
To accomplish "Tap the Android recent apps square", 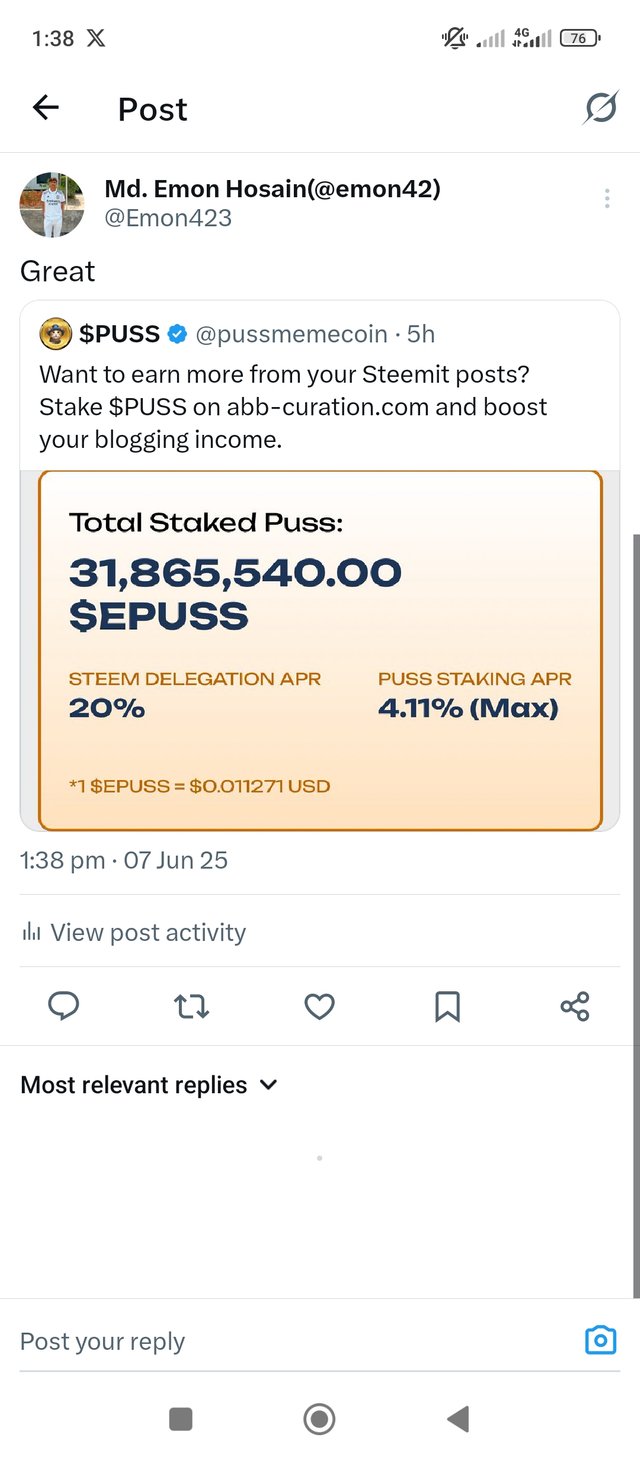I will click(181, 1418).
